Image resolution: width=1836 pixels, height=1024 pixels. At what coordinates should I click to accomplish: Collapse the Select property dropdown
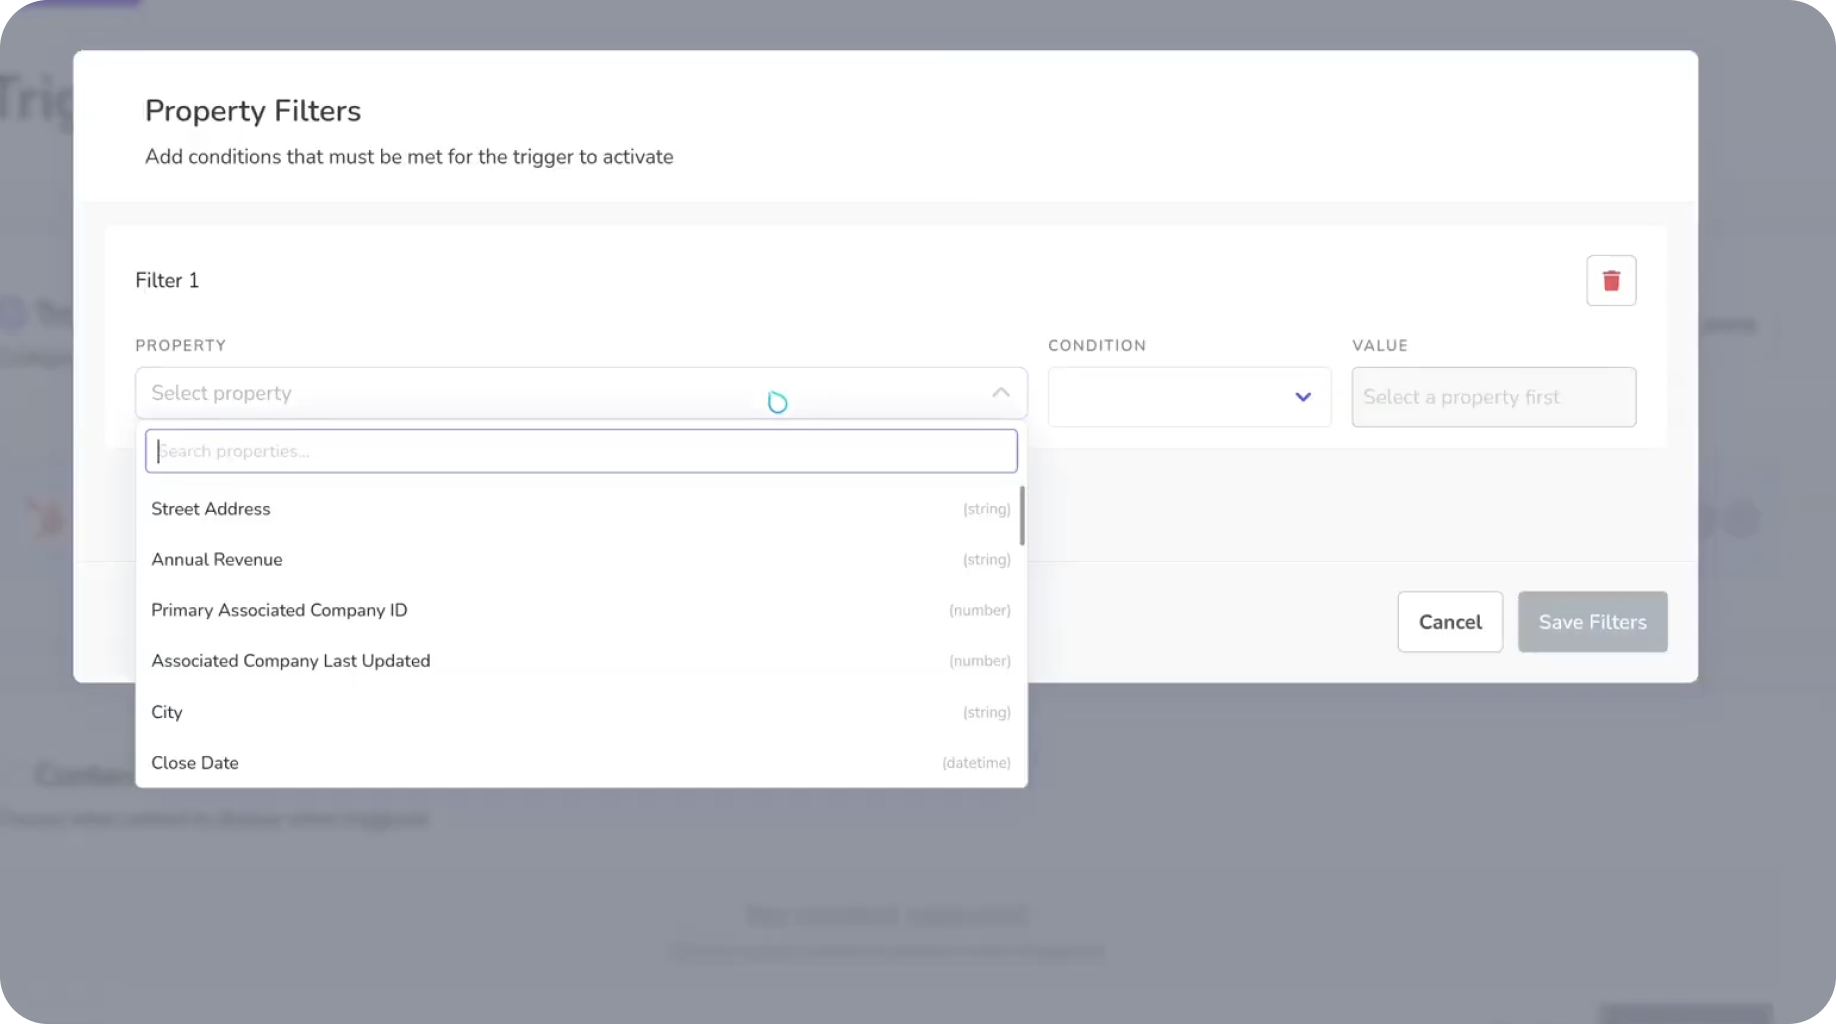pos(581,393)
